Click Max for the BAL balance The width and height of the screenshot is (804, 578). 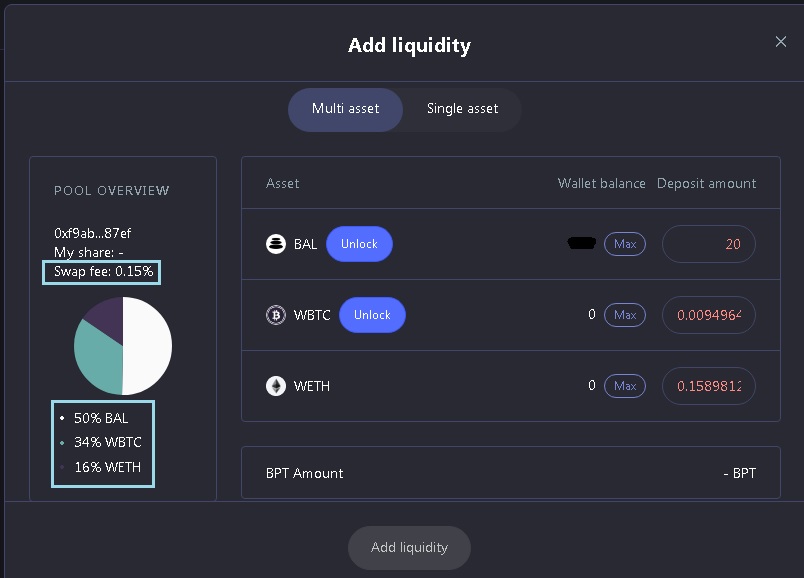[625, 243]
